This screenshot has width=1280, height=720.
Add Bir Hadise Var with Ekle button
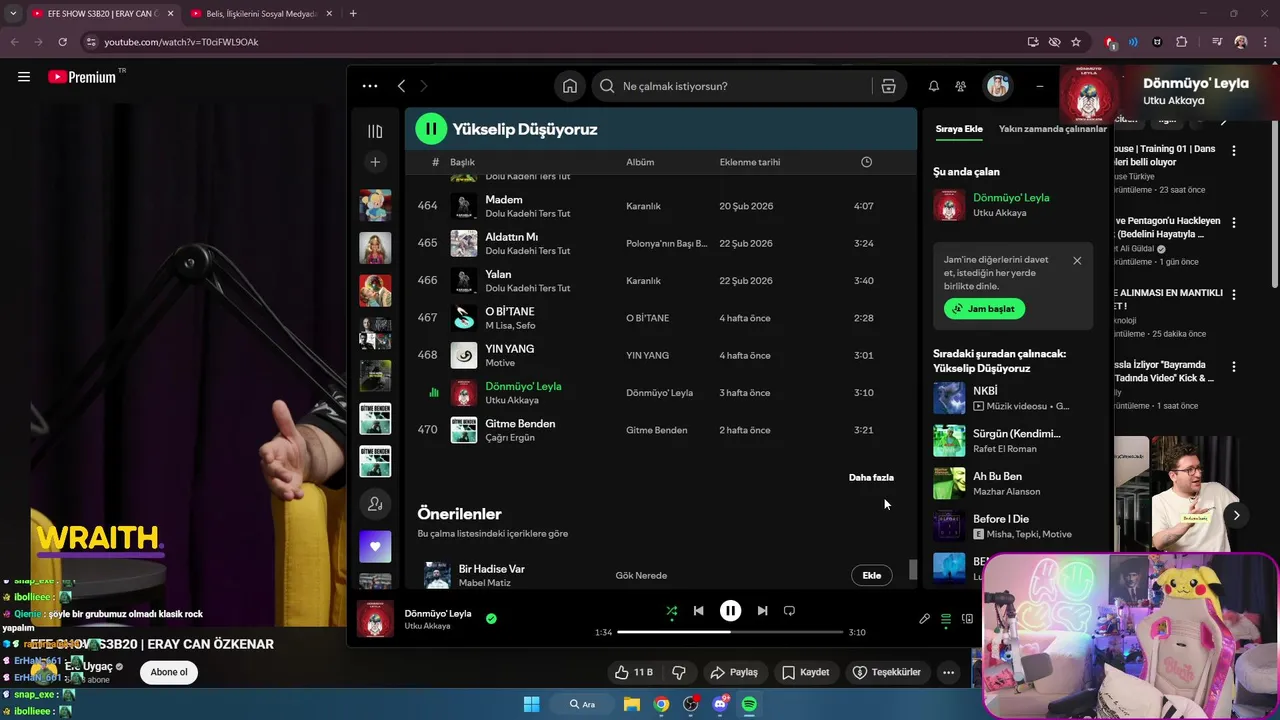point(872,575)
